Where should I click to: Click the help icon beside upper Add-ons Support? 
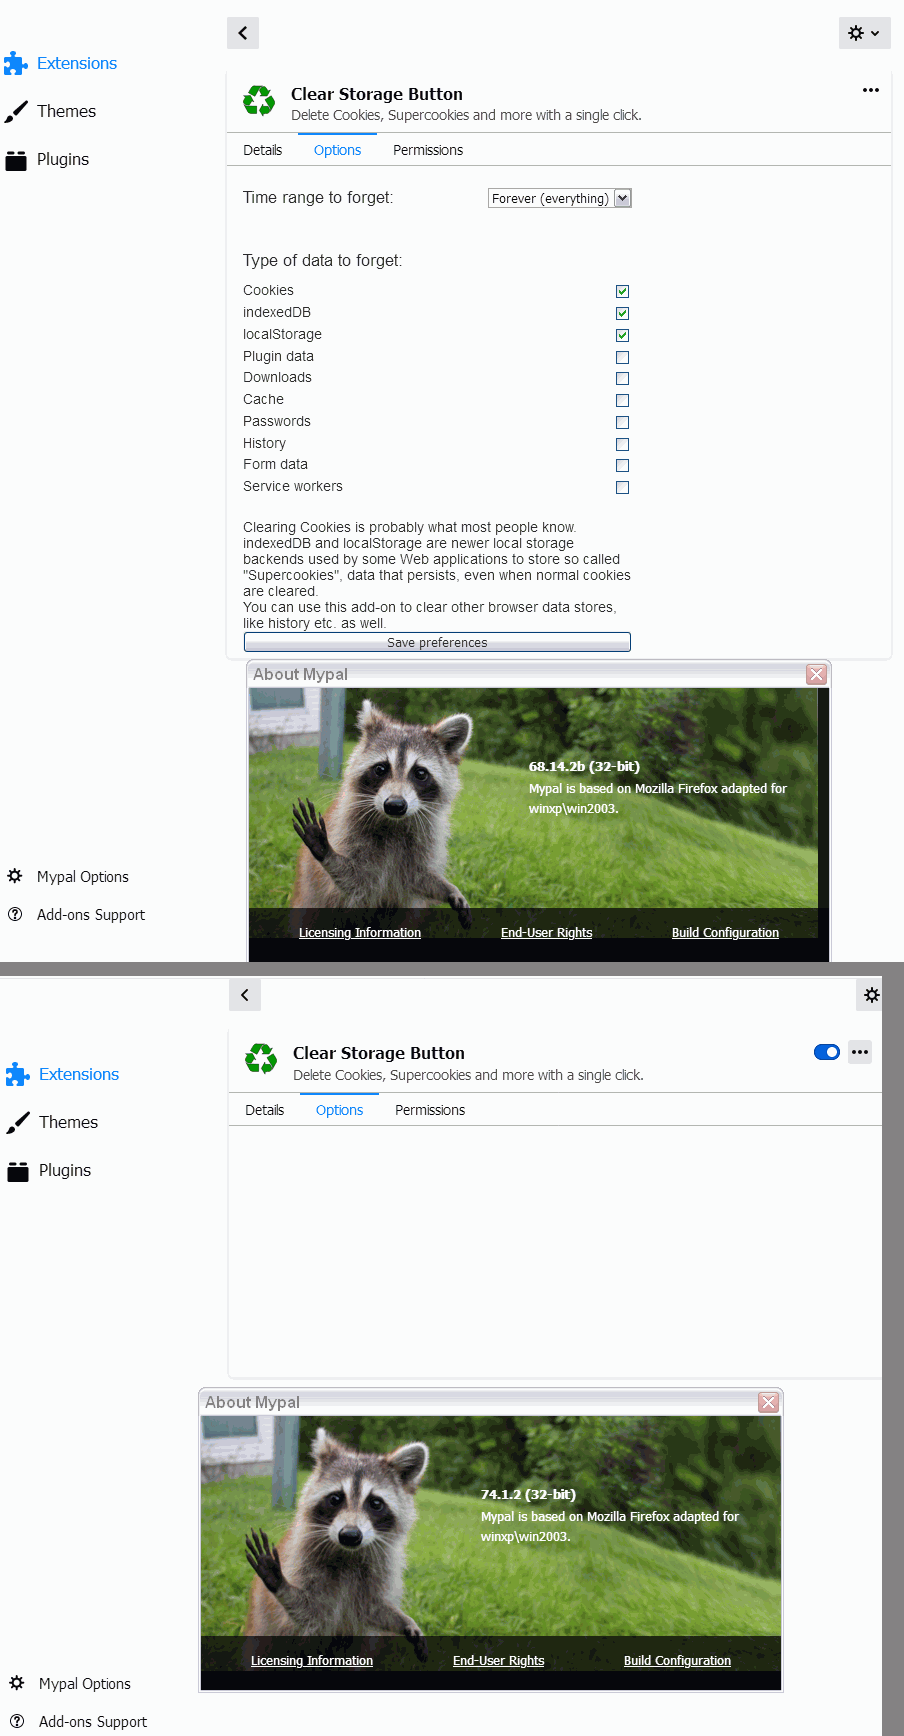15,914
